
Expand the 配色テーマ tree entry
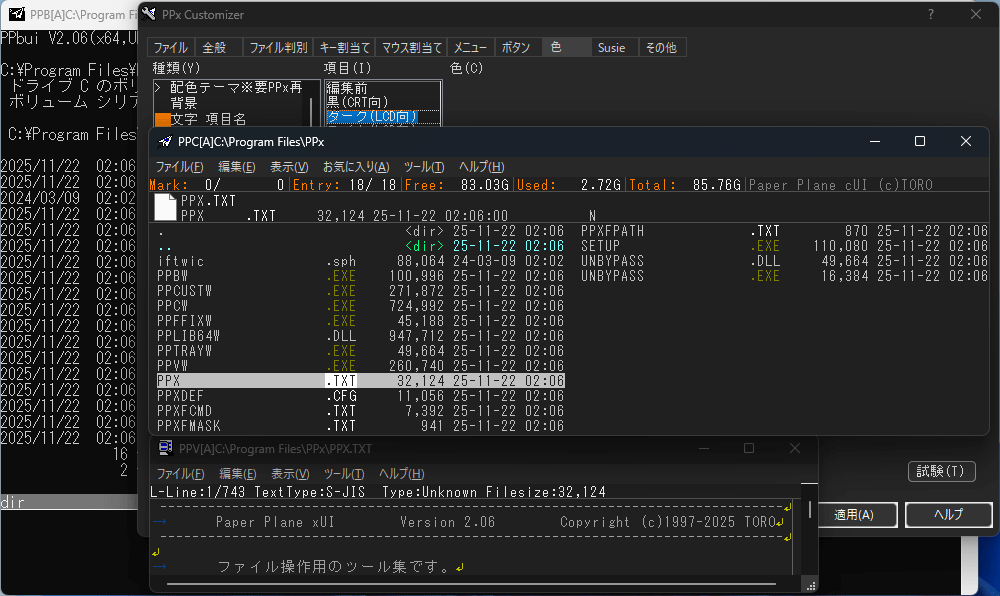(x=156, y=85)
